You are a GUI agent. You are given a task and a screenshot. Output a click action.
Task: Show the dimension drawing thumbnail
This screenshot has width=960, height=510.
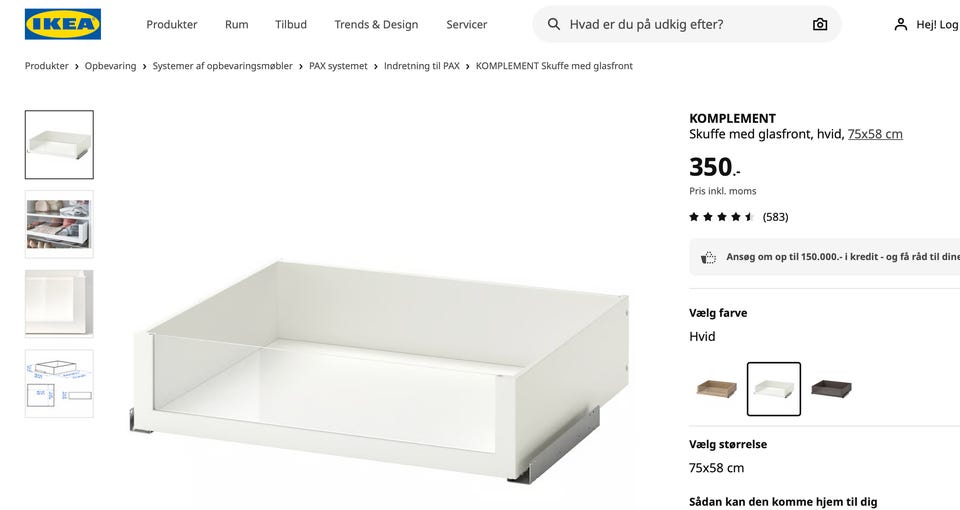point(59,383)
